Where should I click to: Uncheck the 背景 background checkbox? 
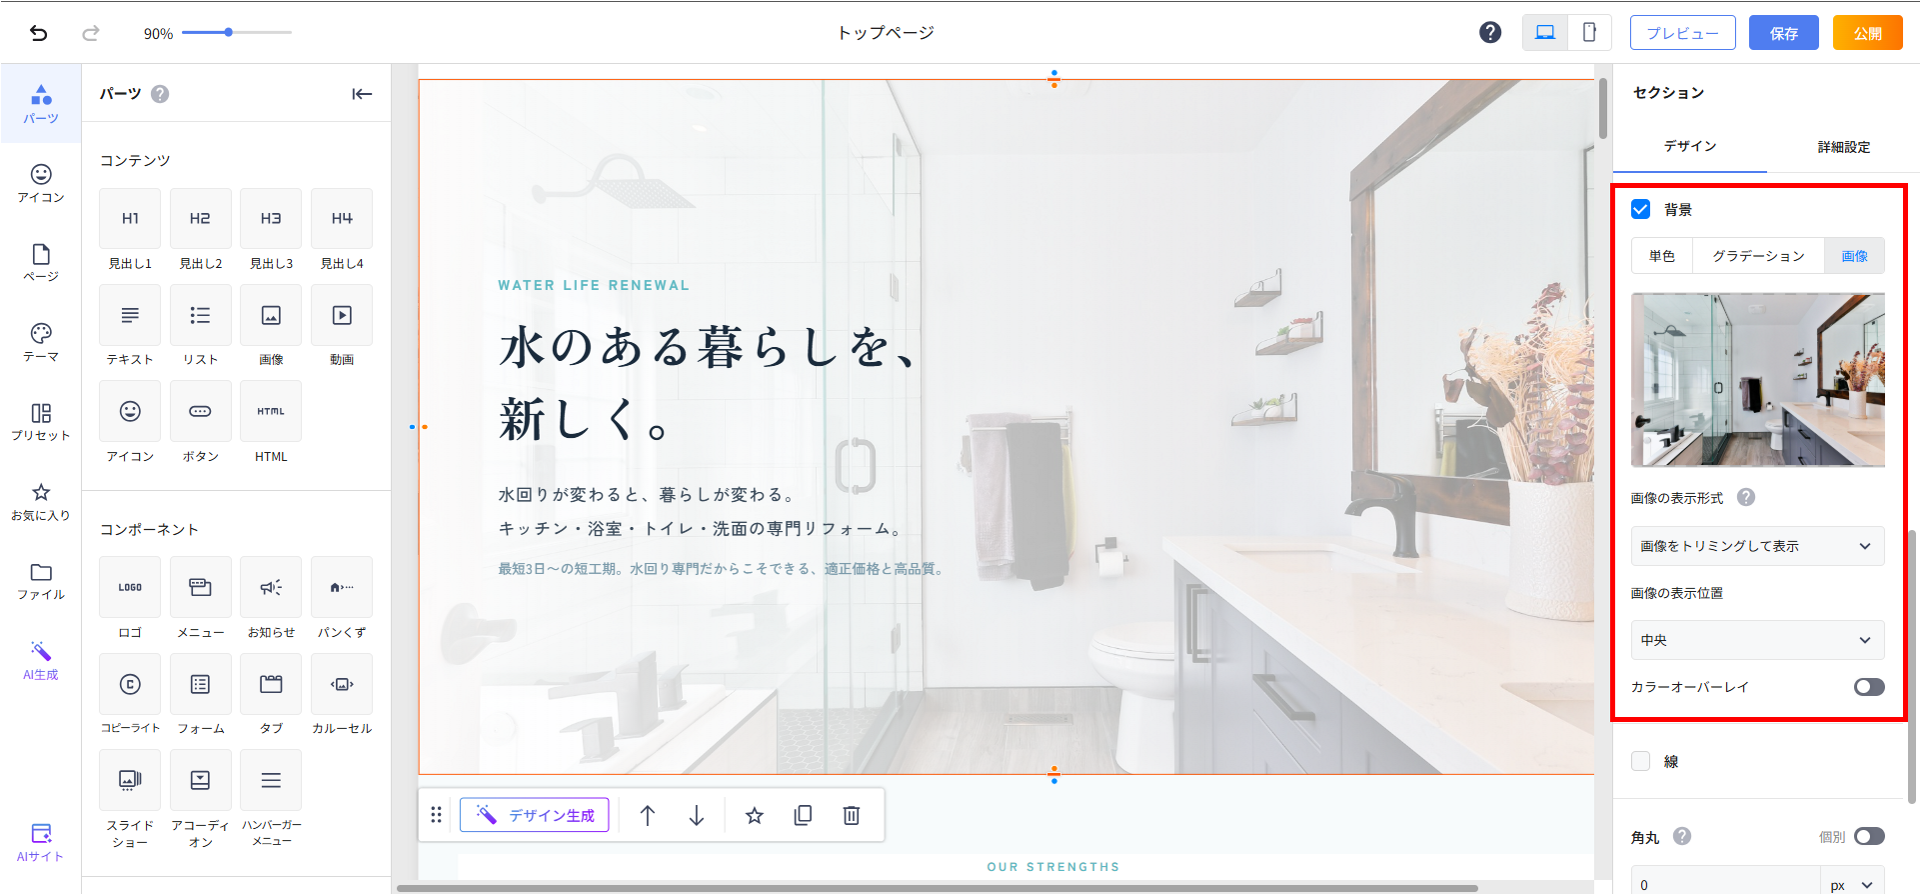(1641, 209)
